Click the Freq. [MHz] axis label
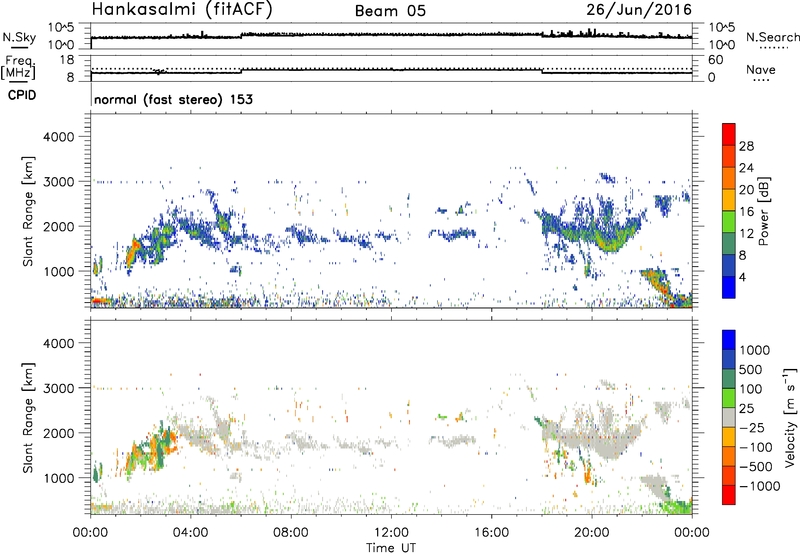 [18, 67]
